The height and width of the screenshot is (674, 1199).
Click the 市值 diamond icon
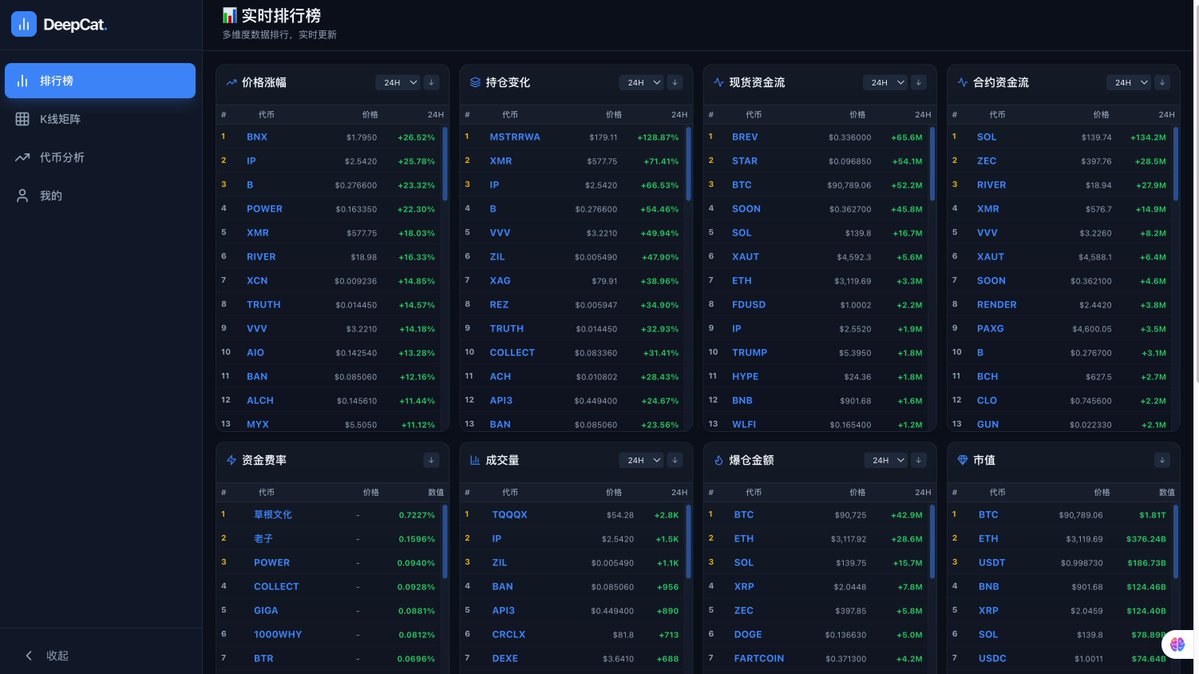point(962,460)
